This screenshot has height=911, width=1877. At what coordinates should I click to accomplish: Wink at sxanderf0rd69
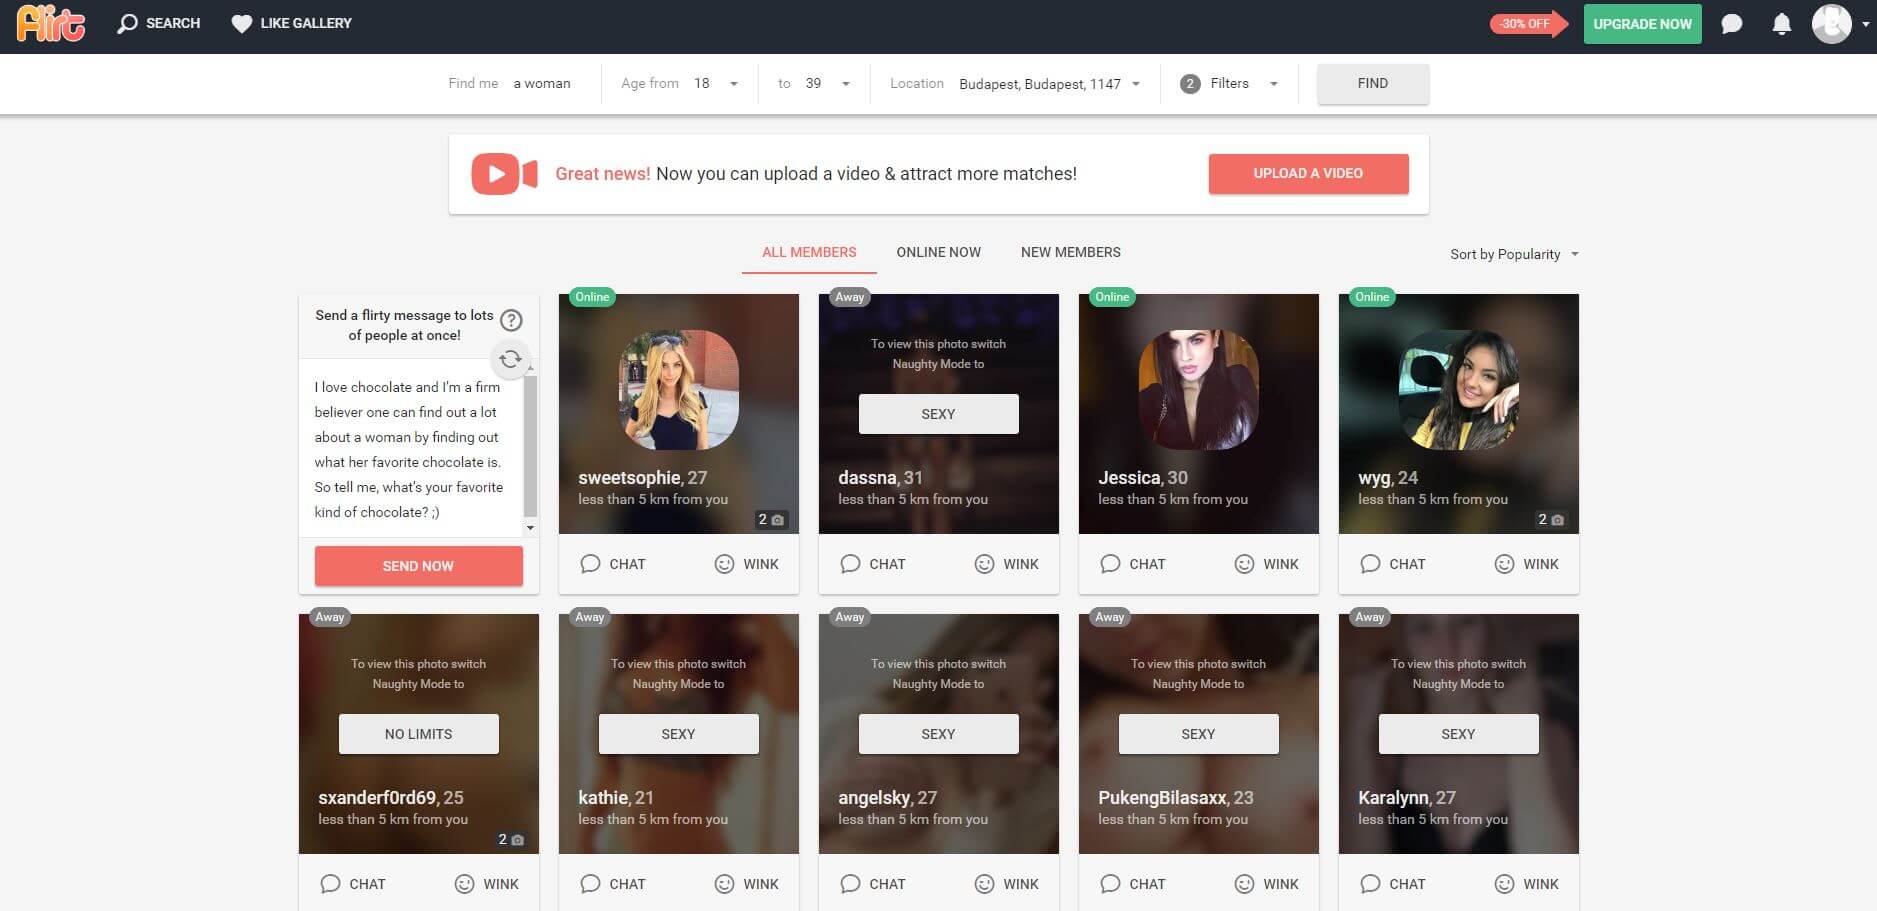click(x=486, y=884)
